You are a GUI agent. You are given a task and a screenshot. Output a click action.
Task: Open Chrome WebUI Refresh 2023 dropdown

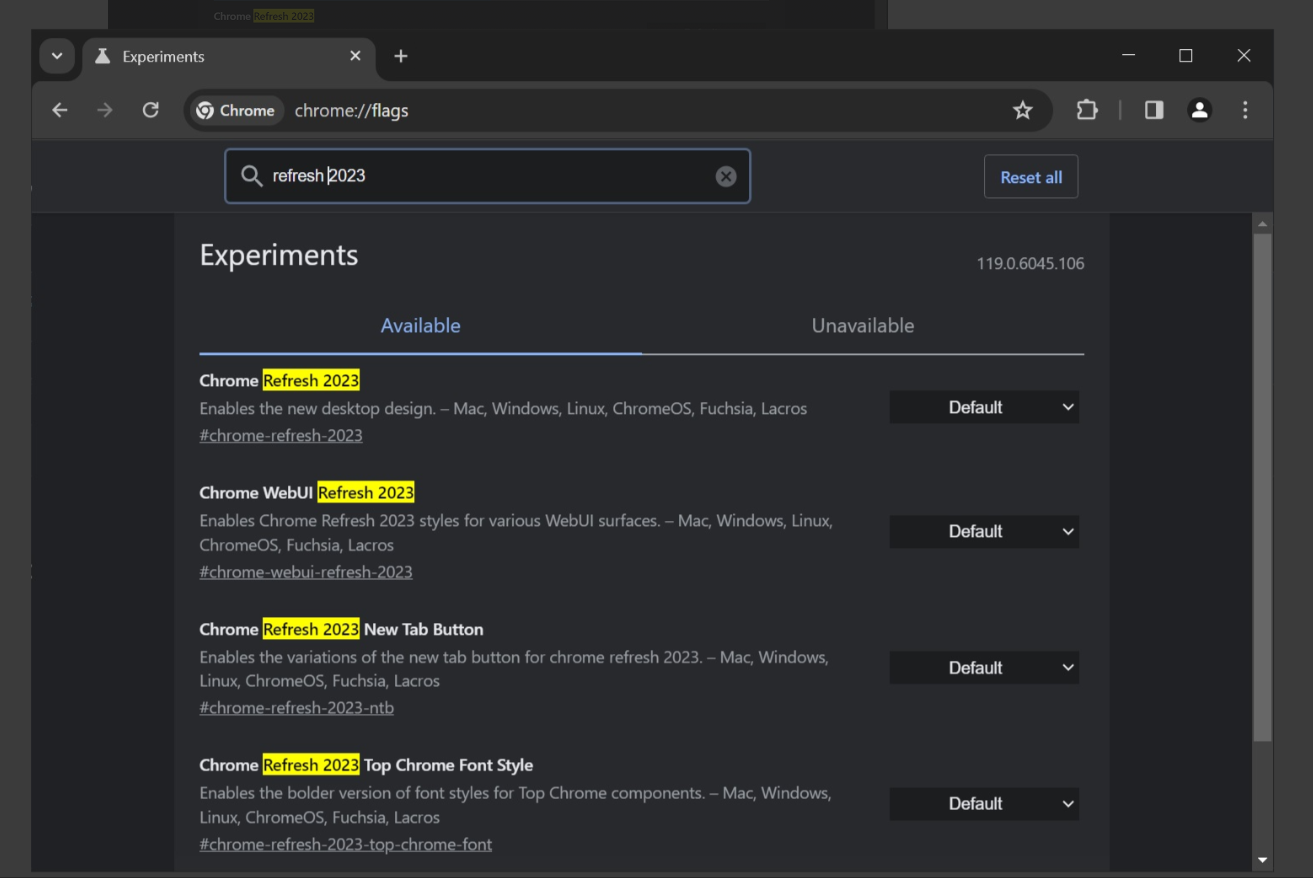(984, 531)
